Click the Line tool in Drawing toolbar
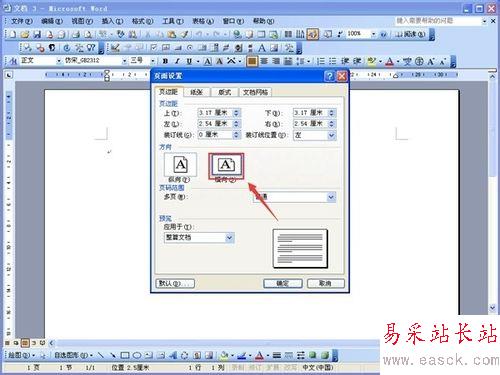Viewport: 500px width, 375px height. click(101, 356)
